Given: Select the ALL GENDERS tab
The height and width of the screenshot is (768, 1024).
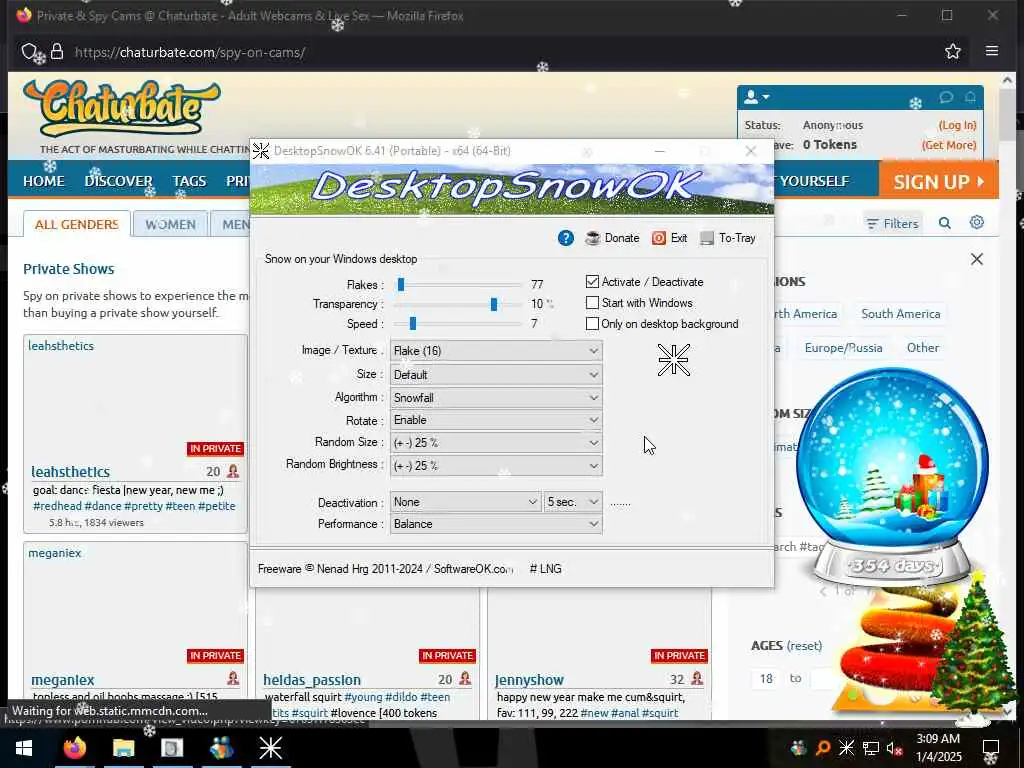Looking at the screenshot, I should click(x=76, y=224).
